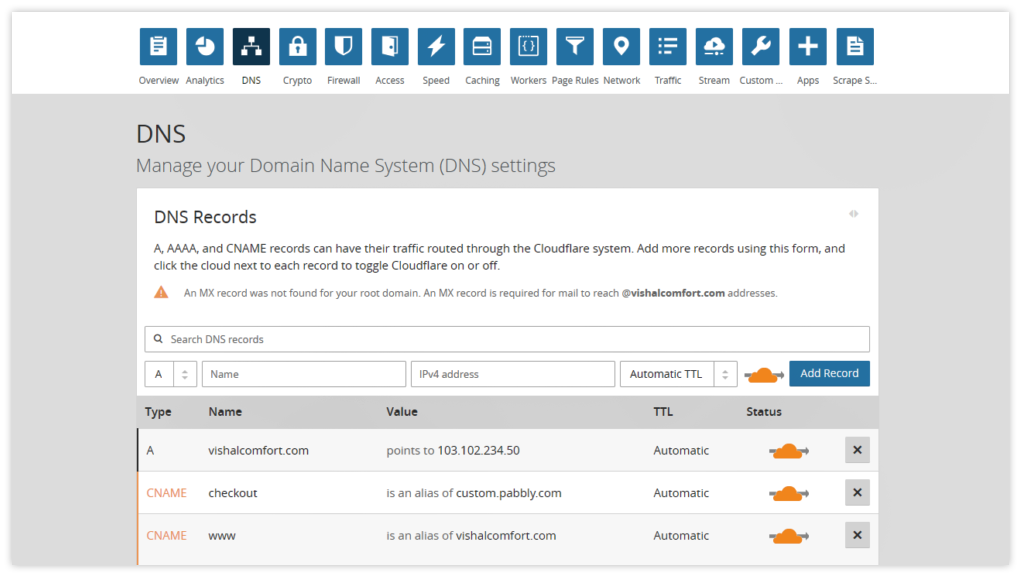Open the Scrape Shield document icon

click(x=855, y=46)
